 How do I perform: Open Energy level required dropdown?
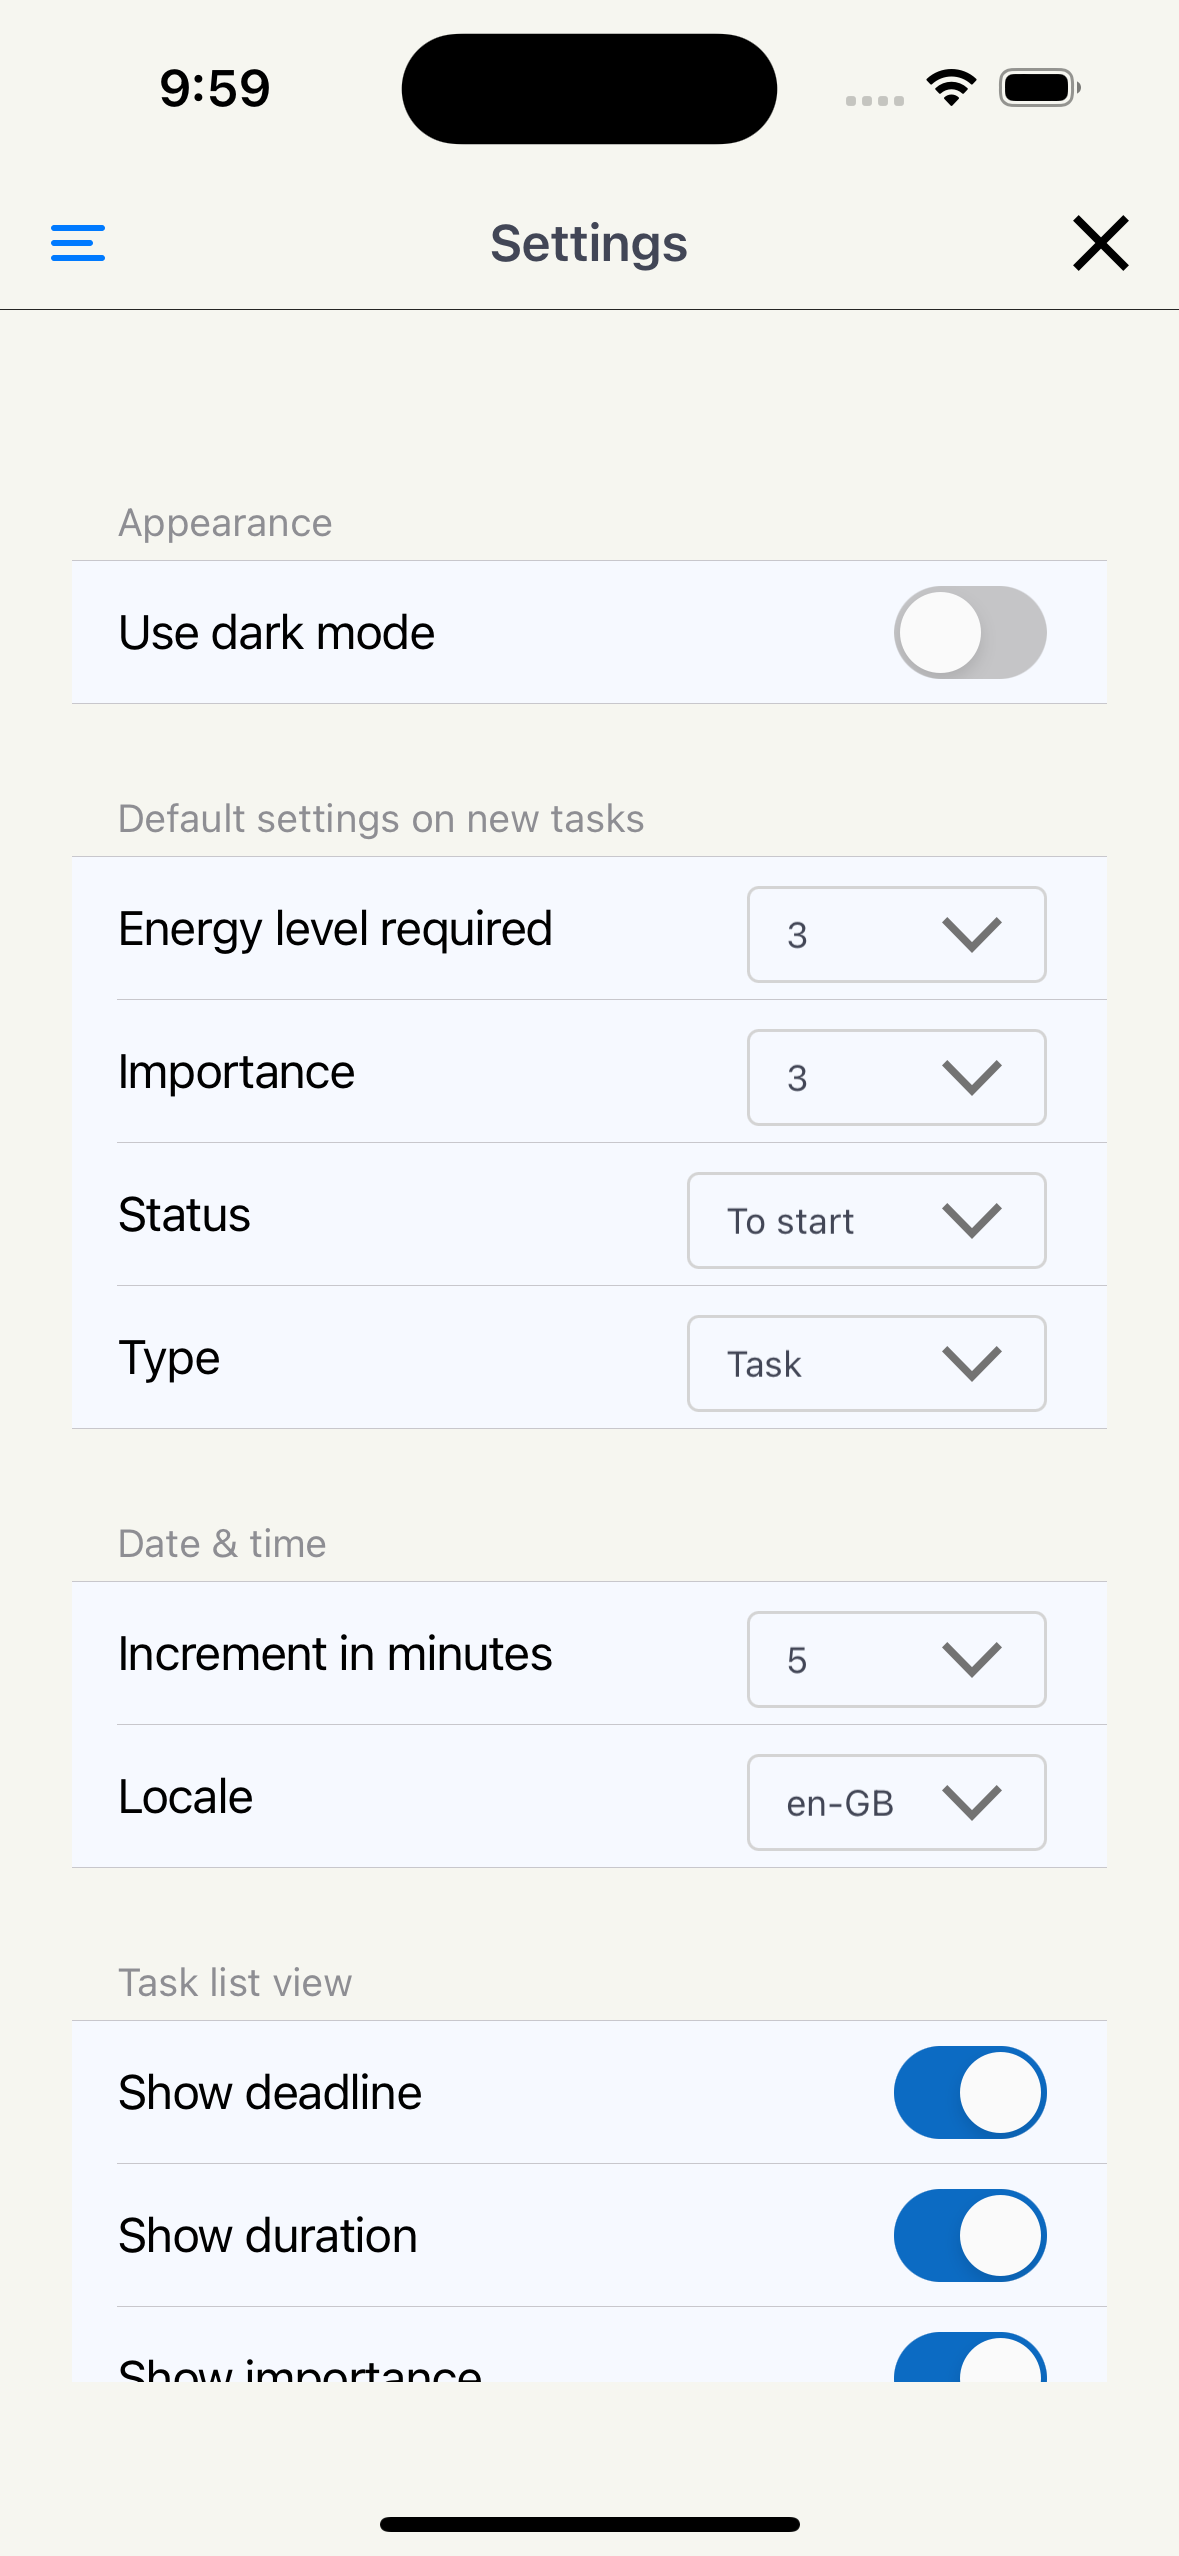click(896, 934)
